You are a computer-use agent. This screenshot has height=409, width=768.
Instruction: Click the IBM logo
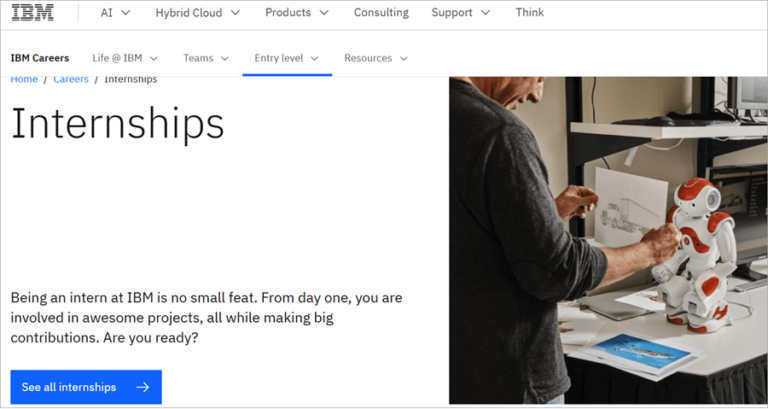[x=32, y=12]
